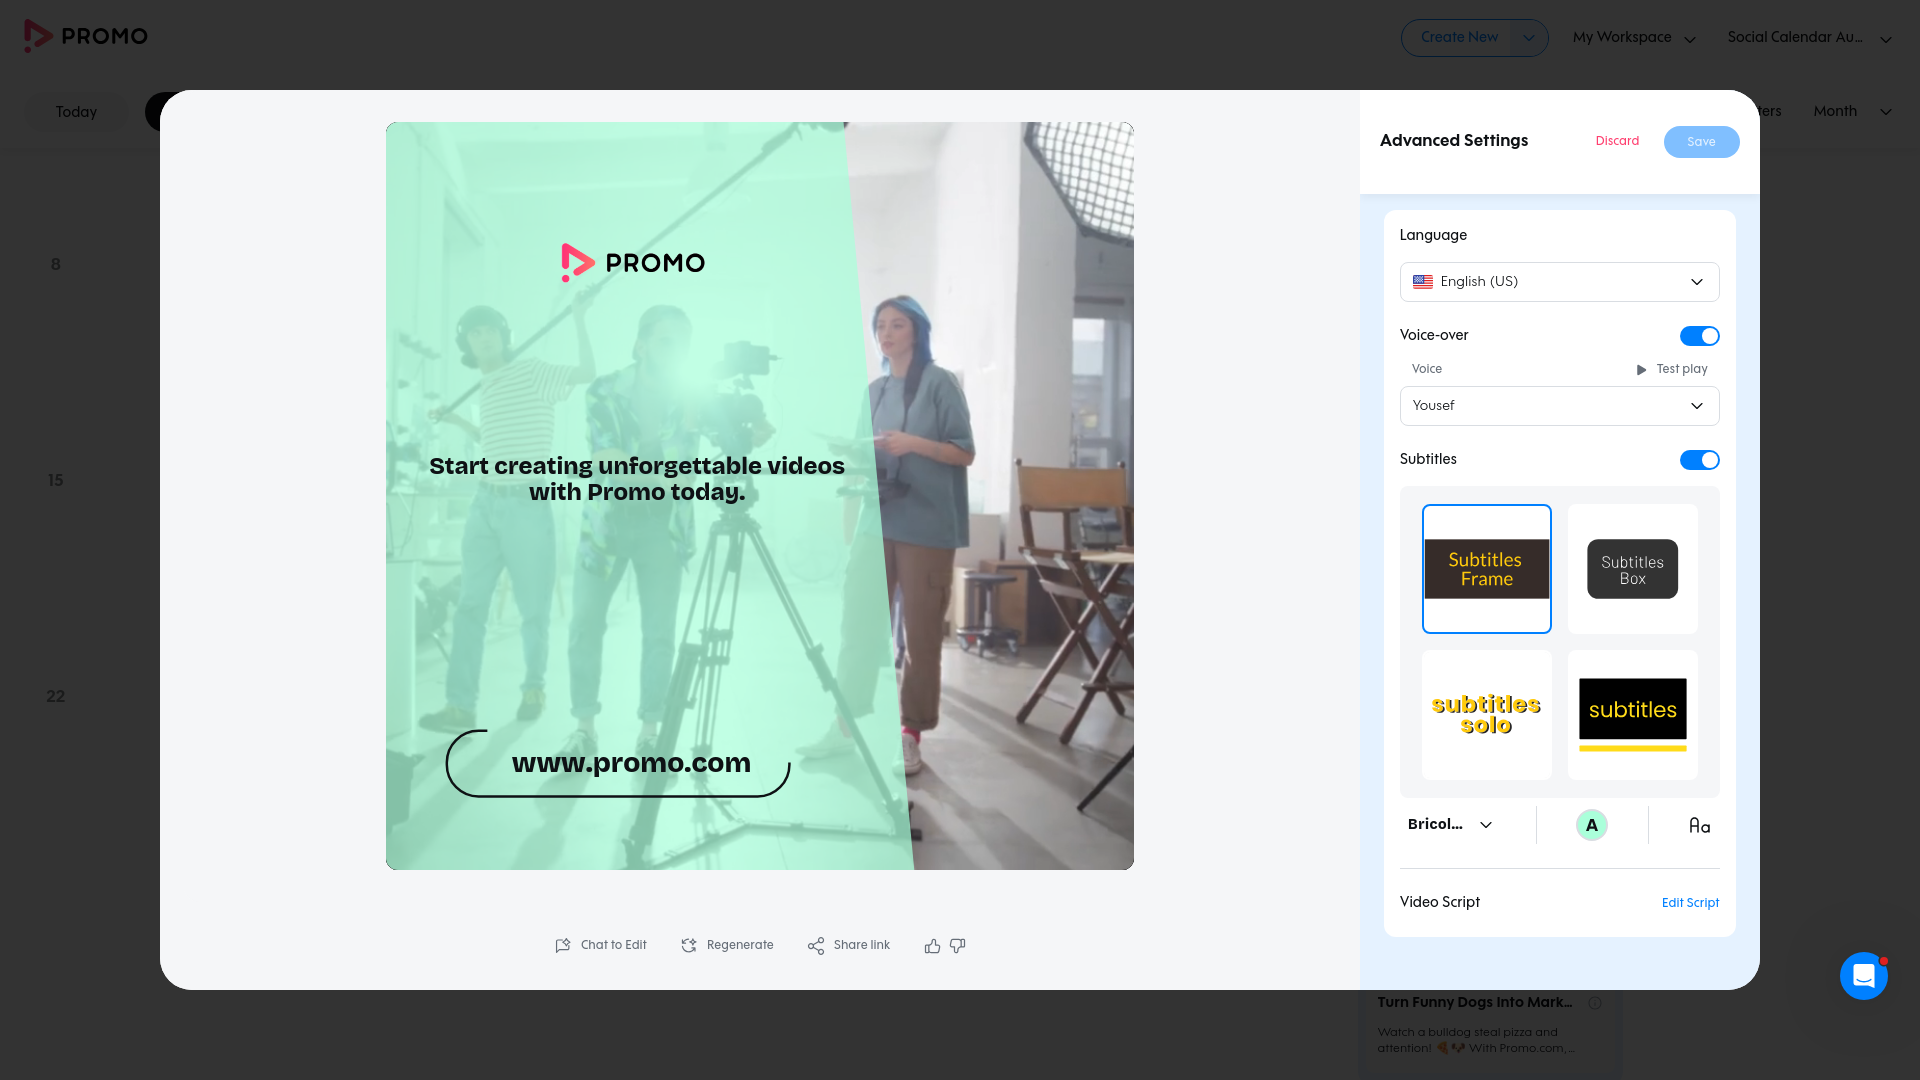Click the Regenerate icon

click(689, 946)
